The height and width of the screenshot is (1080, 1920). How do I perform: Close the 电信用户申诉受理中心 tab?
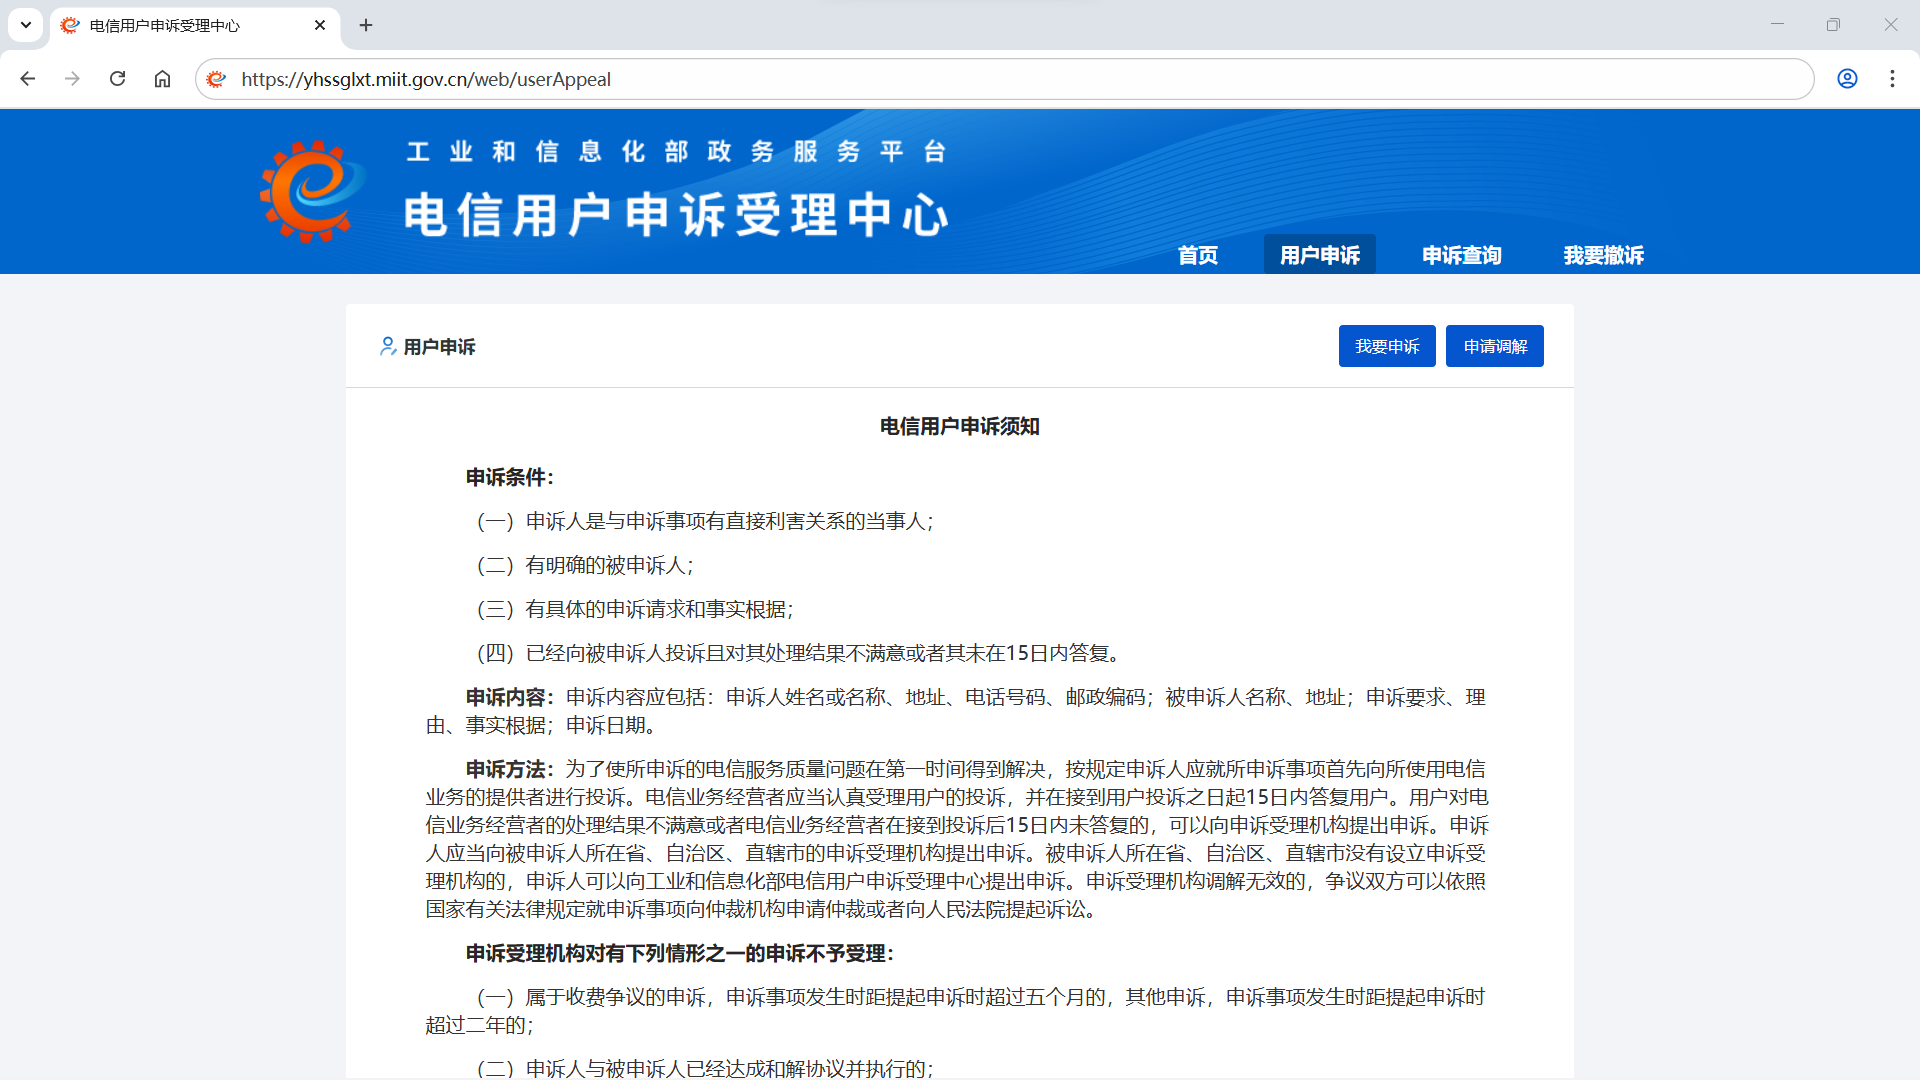(320, 25)
